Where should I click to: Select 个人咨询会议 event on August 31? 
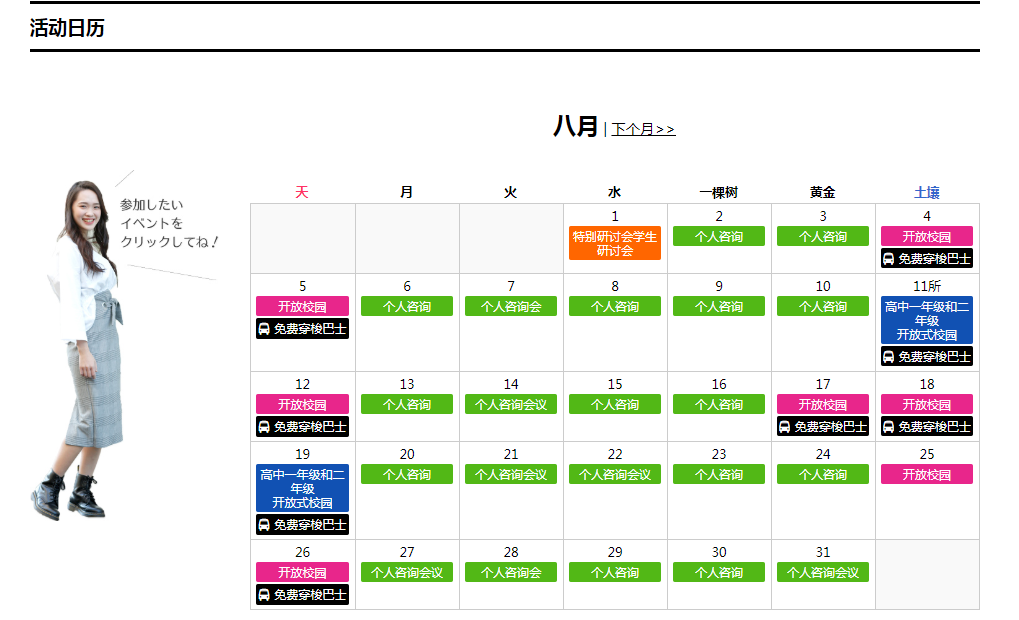[822, 572]
